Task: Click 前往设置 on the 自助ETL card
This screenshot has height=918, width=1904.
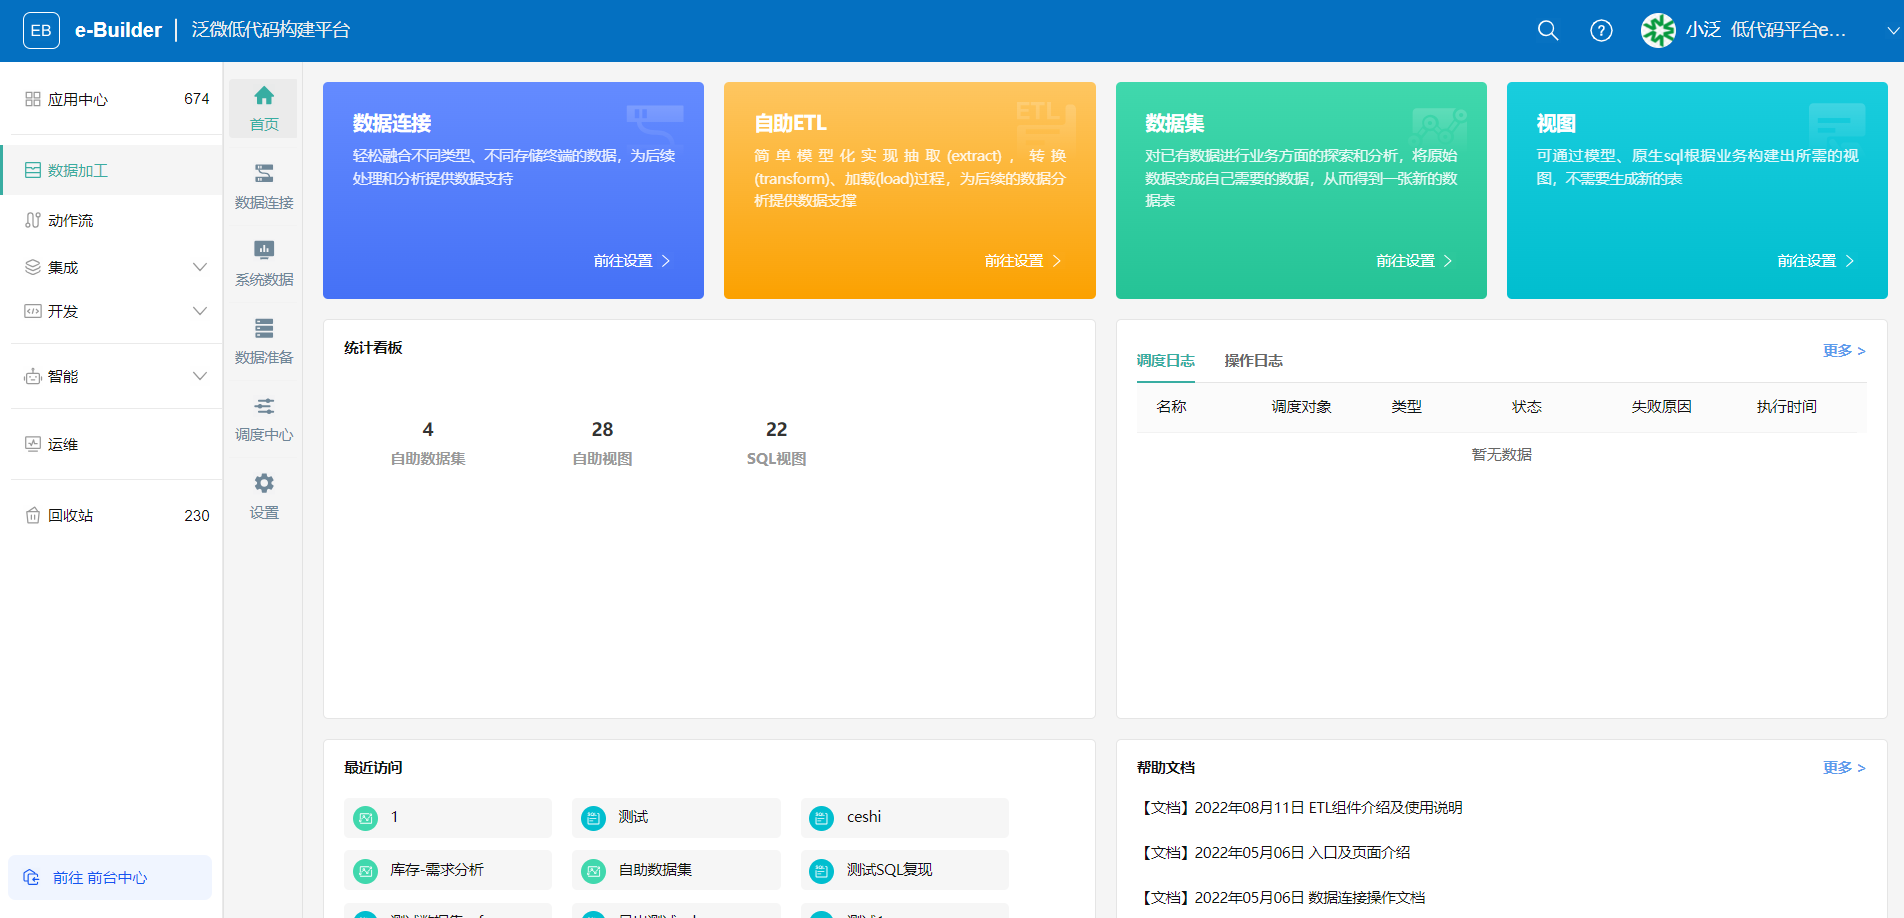Action: click(1023, 260)
